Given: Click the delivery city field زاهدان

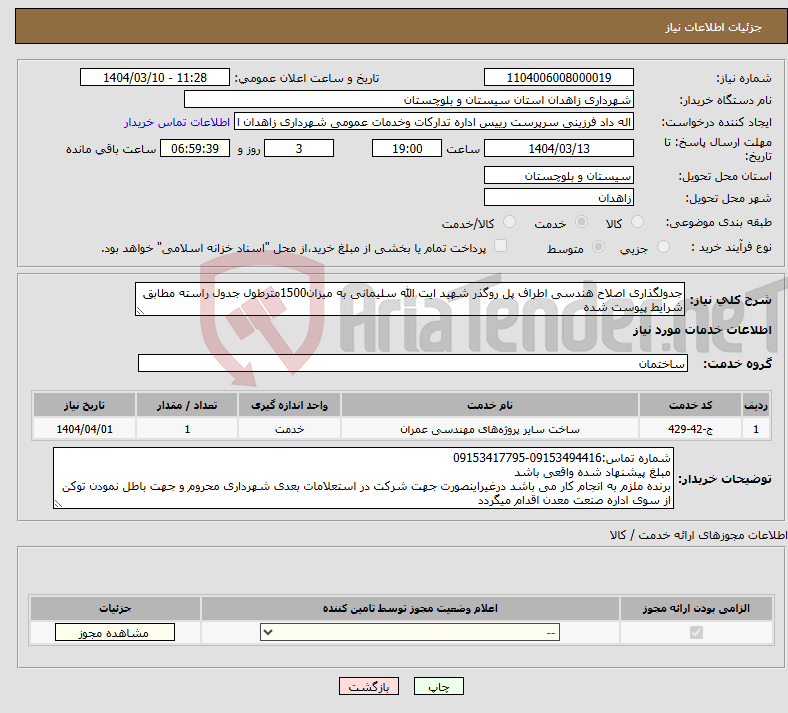Looking at the screenshot, I should click(x=558, y=197).
